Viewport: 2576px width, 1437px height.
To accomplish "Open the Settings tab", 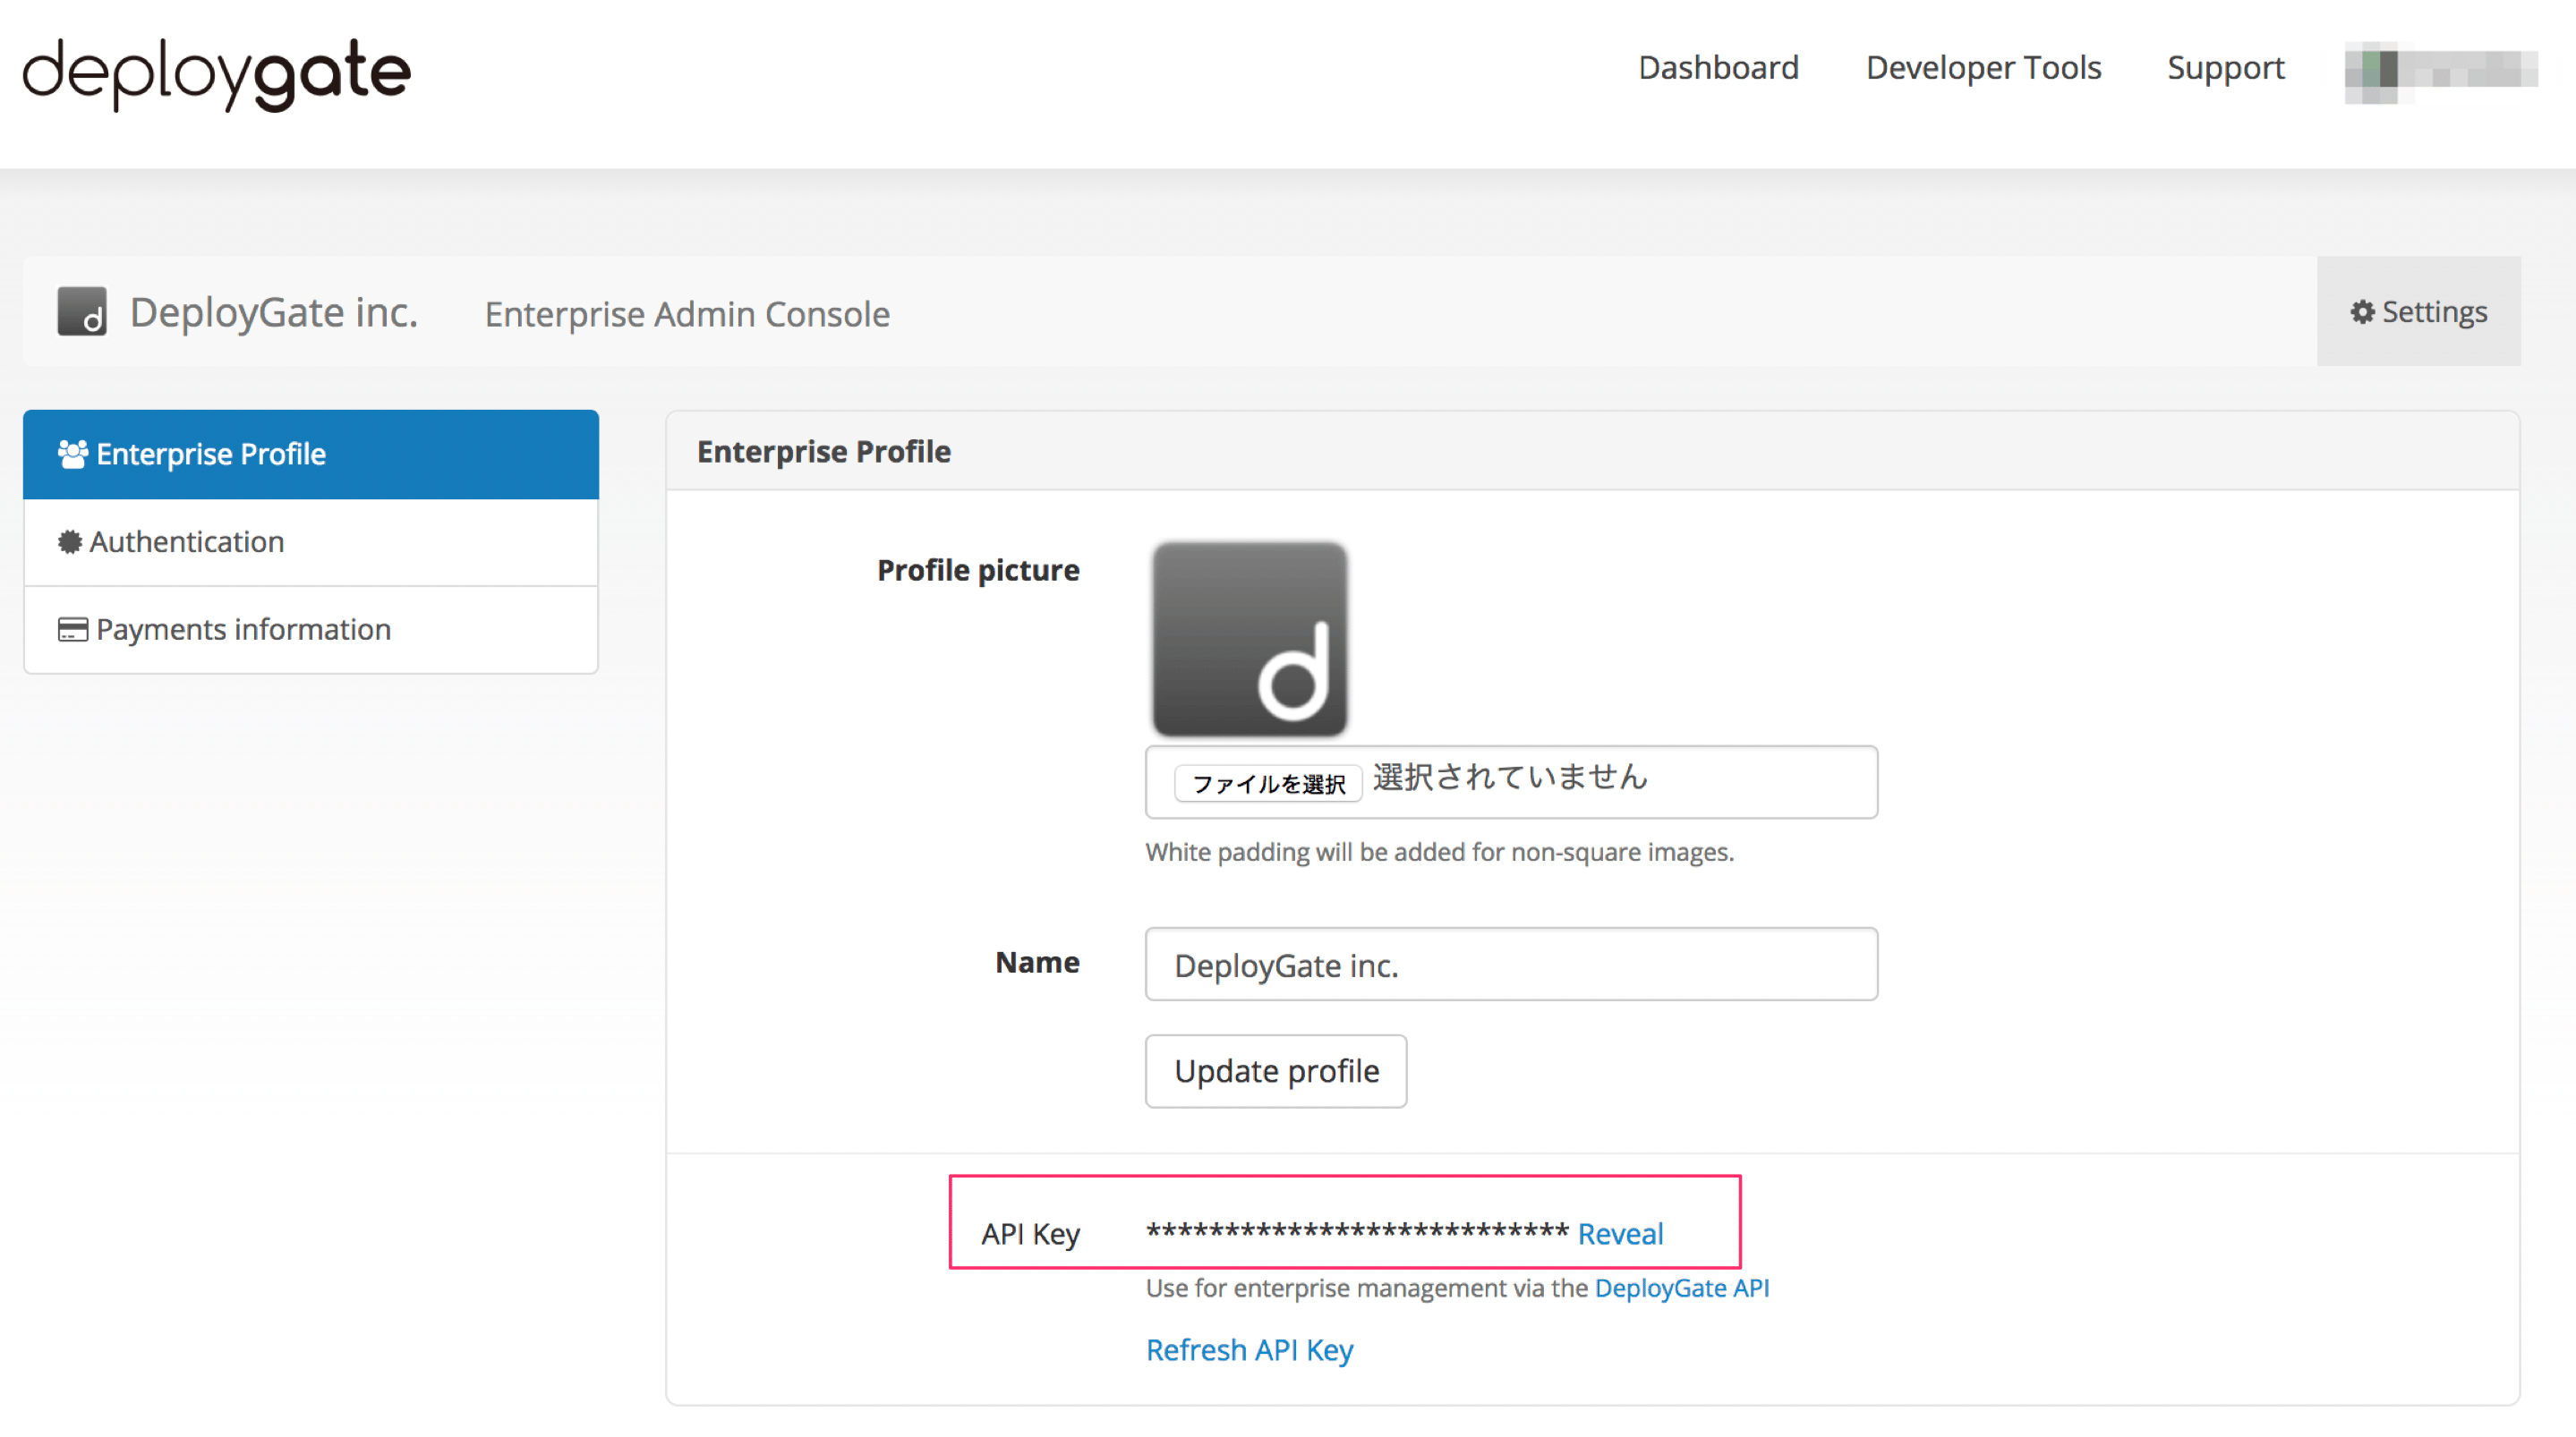I will [x=2418, y=311].
